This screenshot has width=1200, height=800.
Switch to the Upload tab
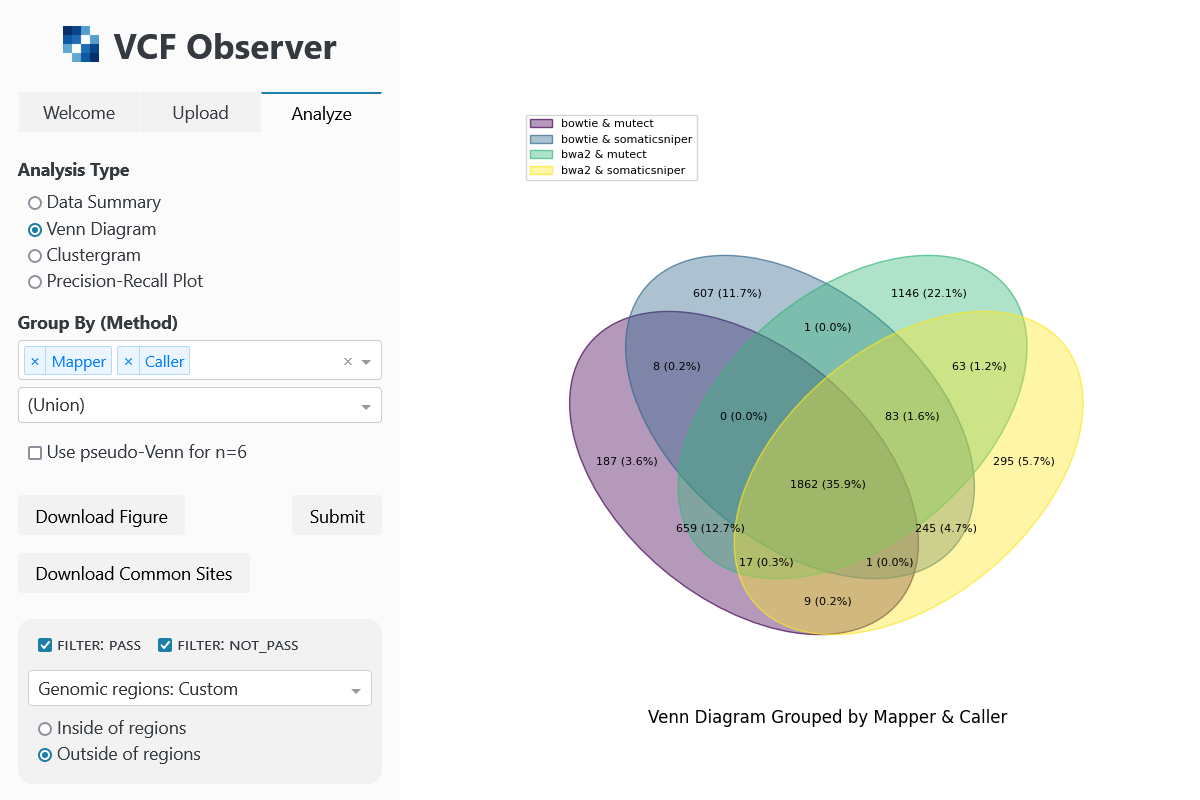pos(200,113)
